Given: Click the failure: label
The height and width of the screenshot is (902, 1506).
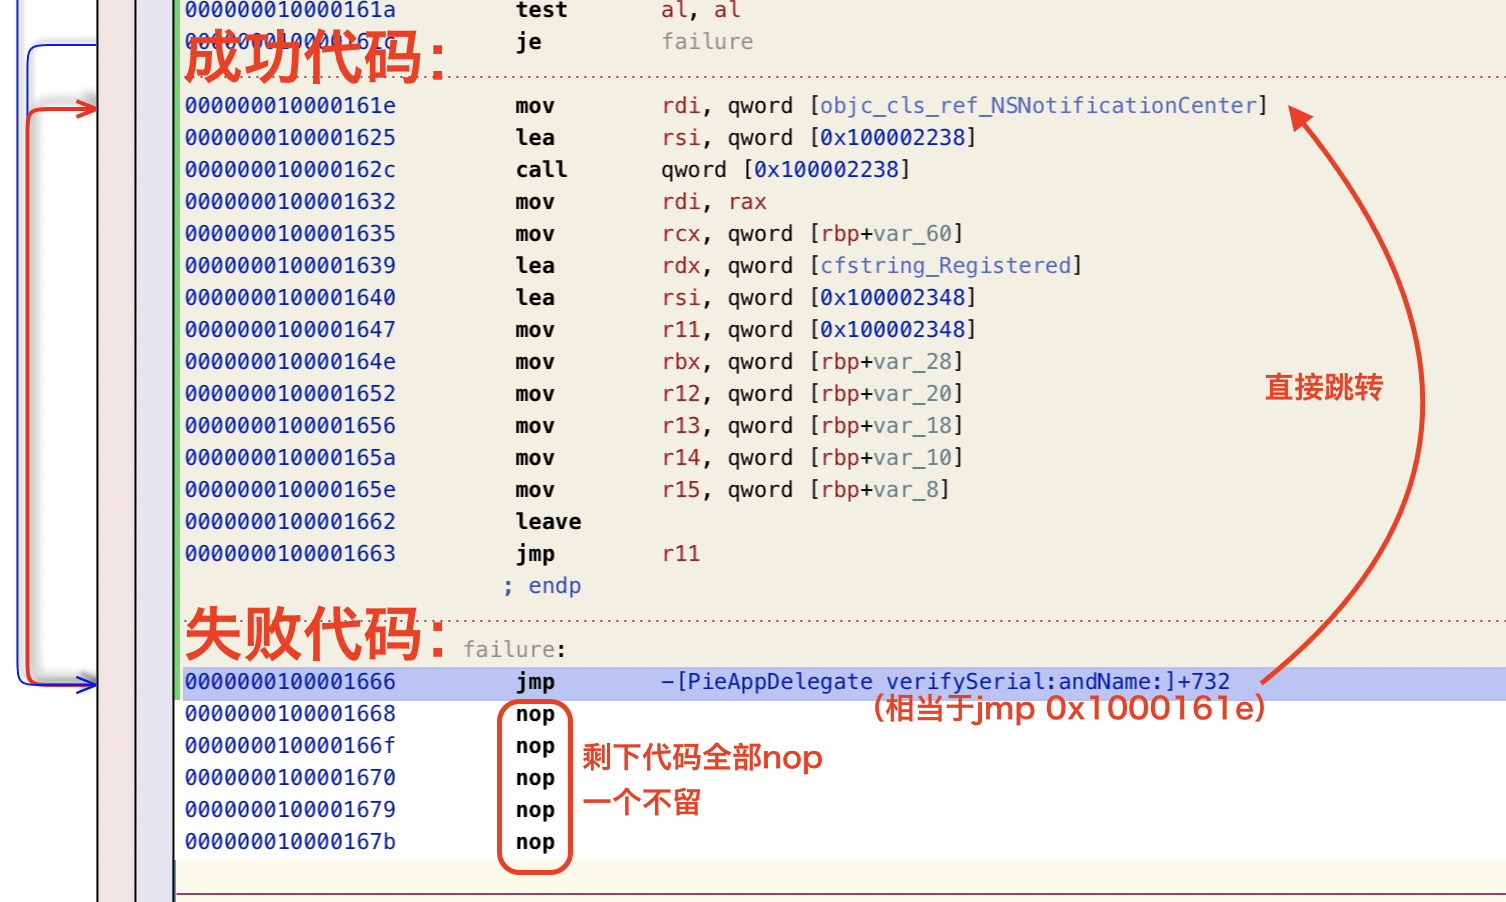Looking at the screenshot, I should pos(514,650).
